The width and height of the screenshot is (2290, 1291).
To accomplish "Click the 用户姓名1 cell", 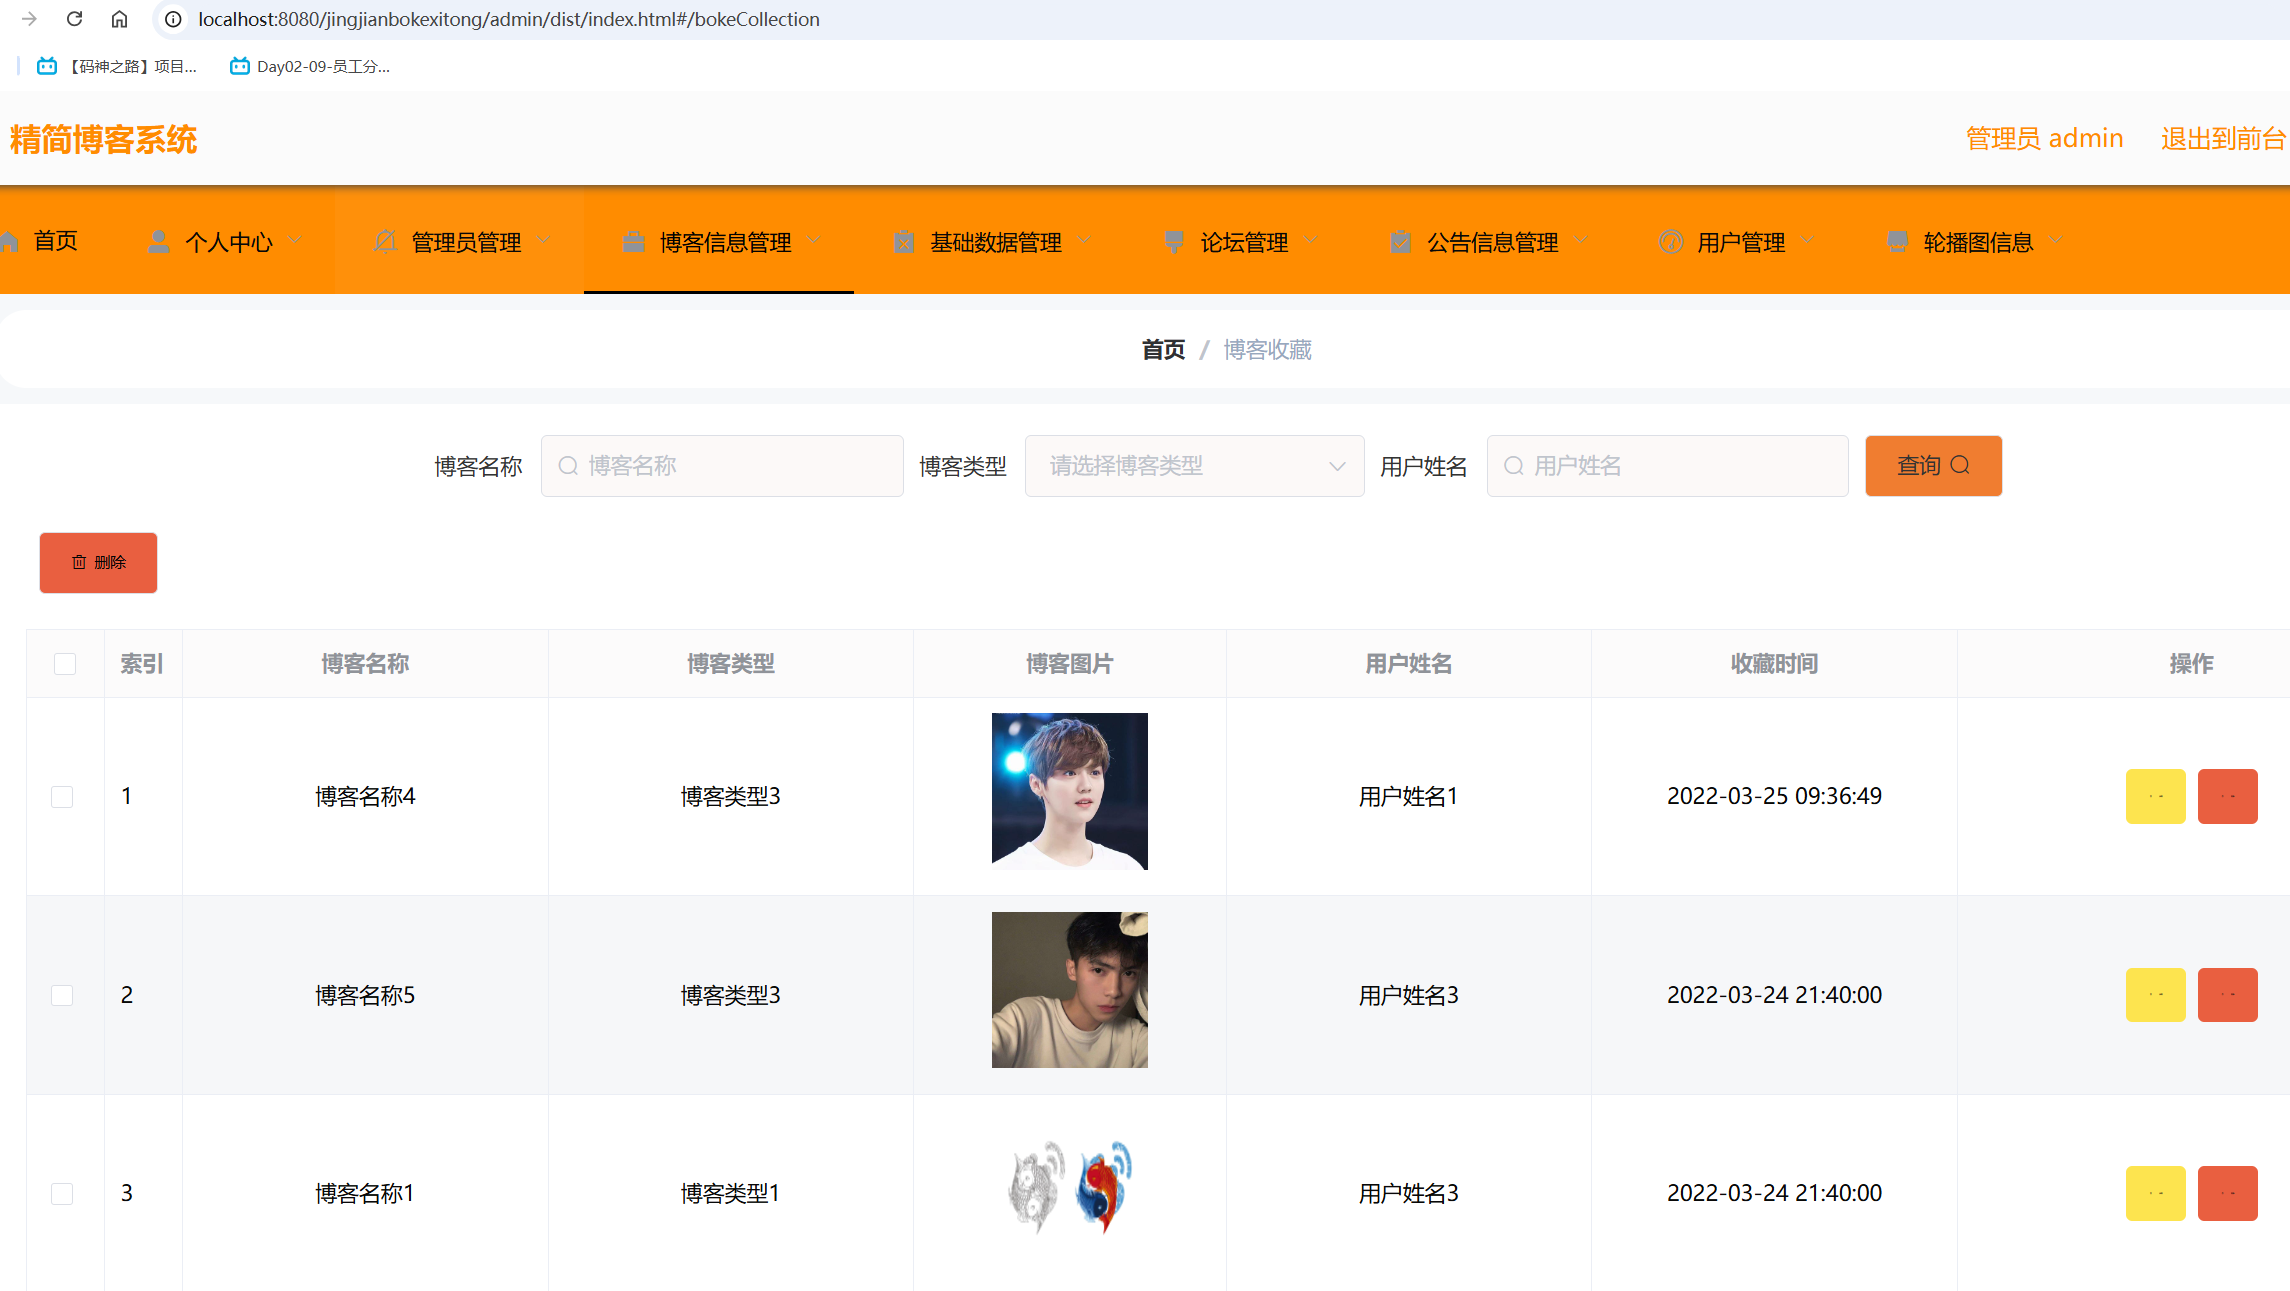I will click(x=1408, y=797).
